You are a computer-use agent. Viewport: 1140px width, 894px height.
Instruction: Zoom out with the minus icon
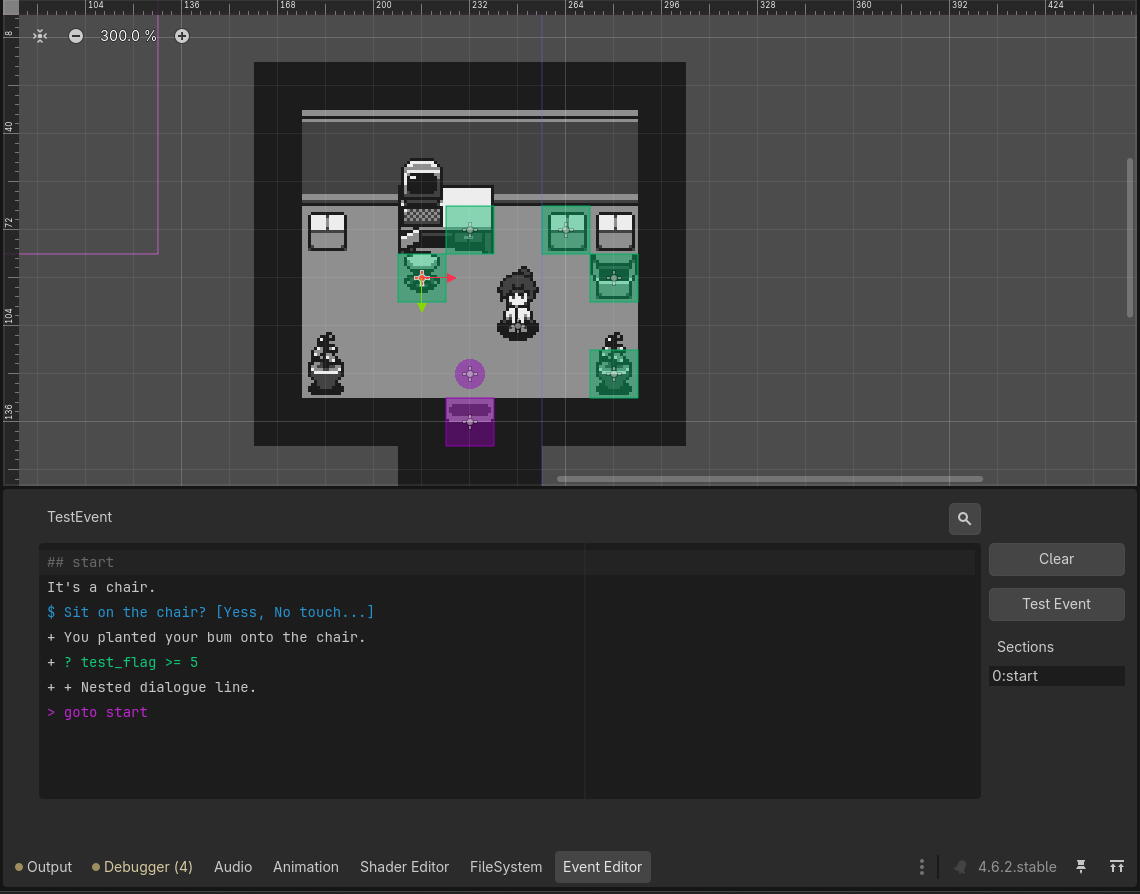(76, 36)
